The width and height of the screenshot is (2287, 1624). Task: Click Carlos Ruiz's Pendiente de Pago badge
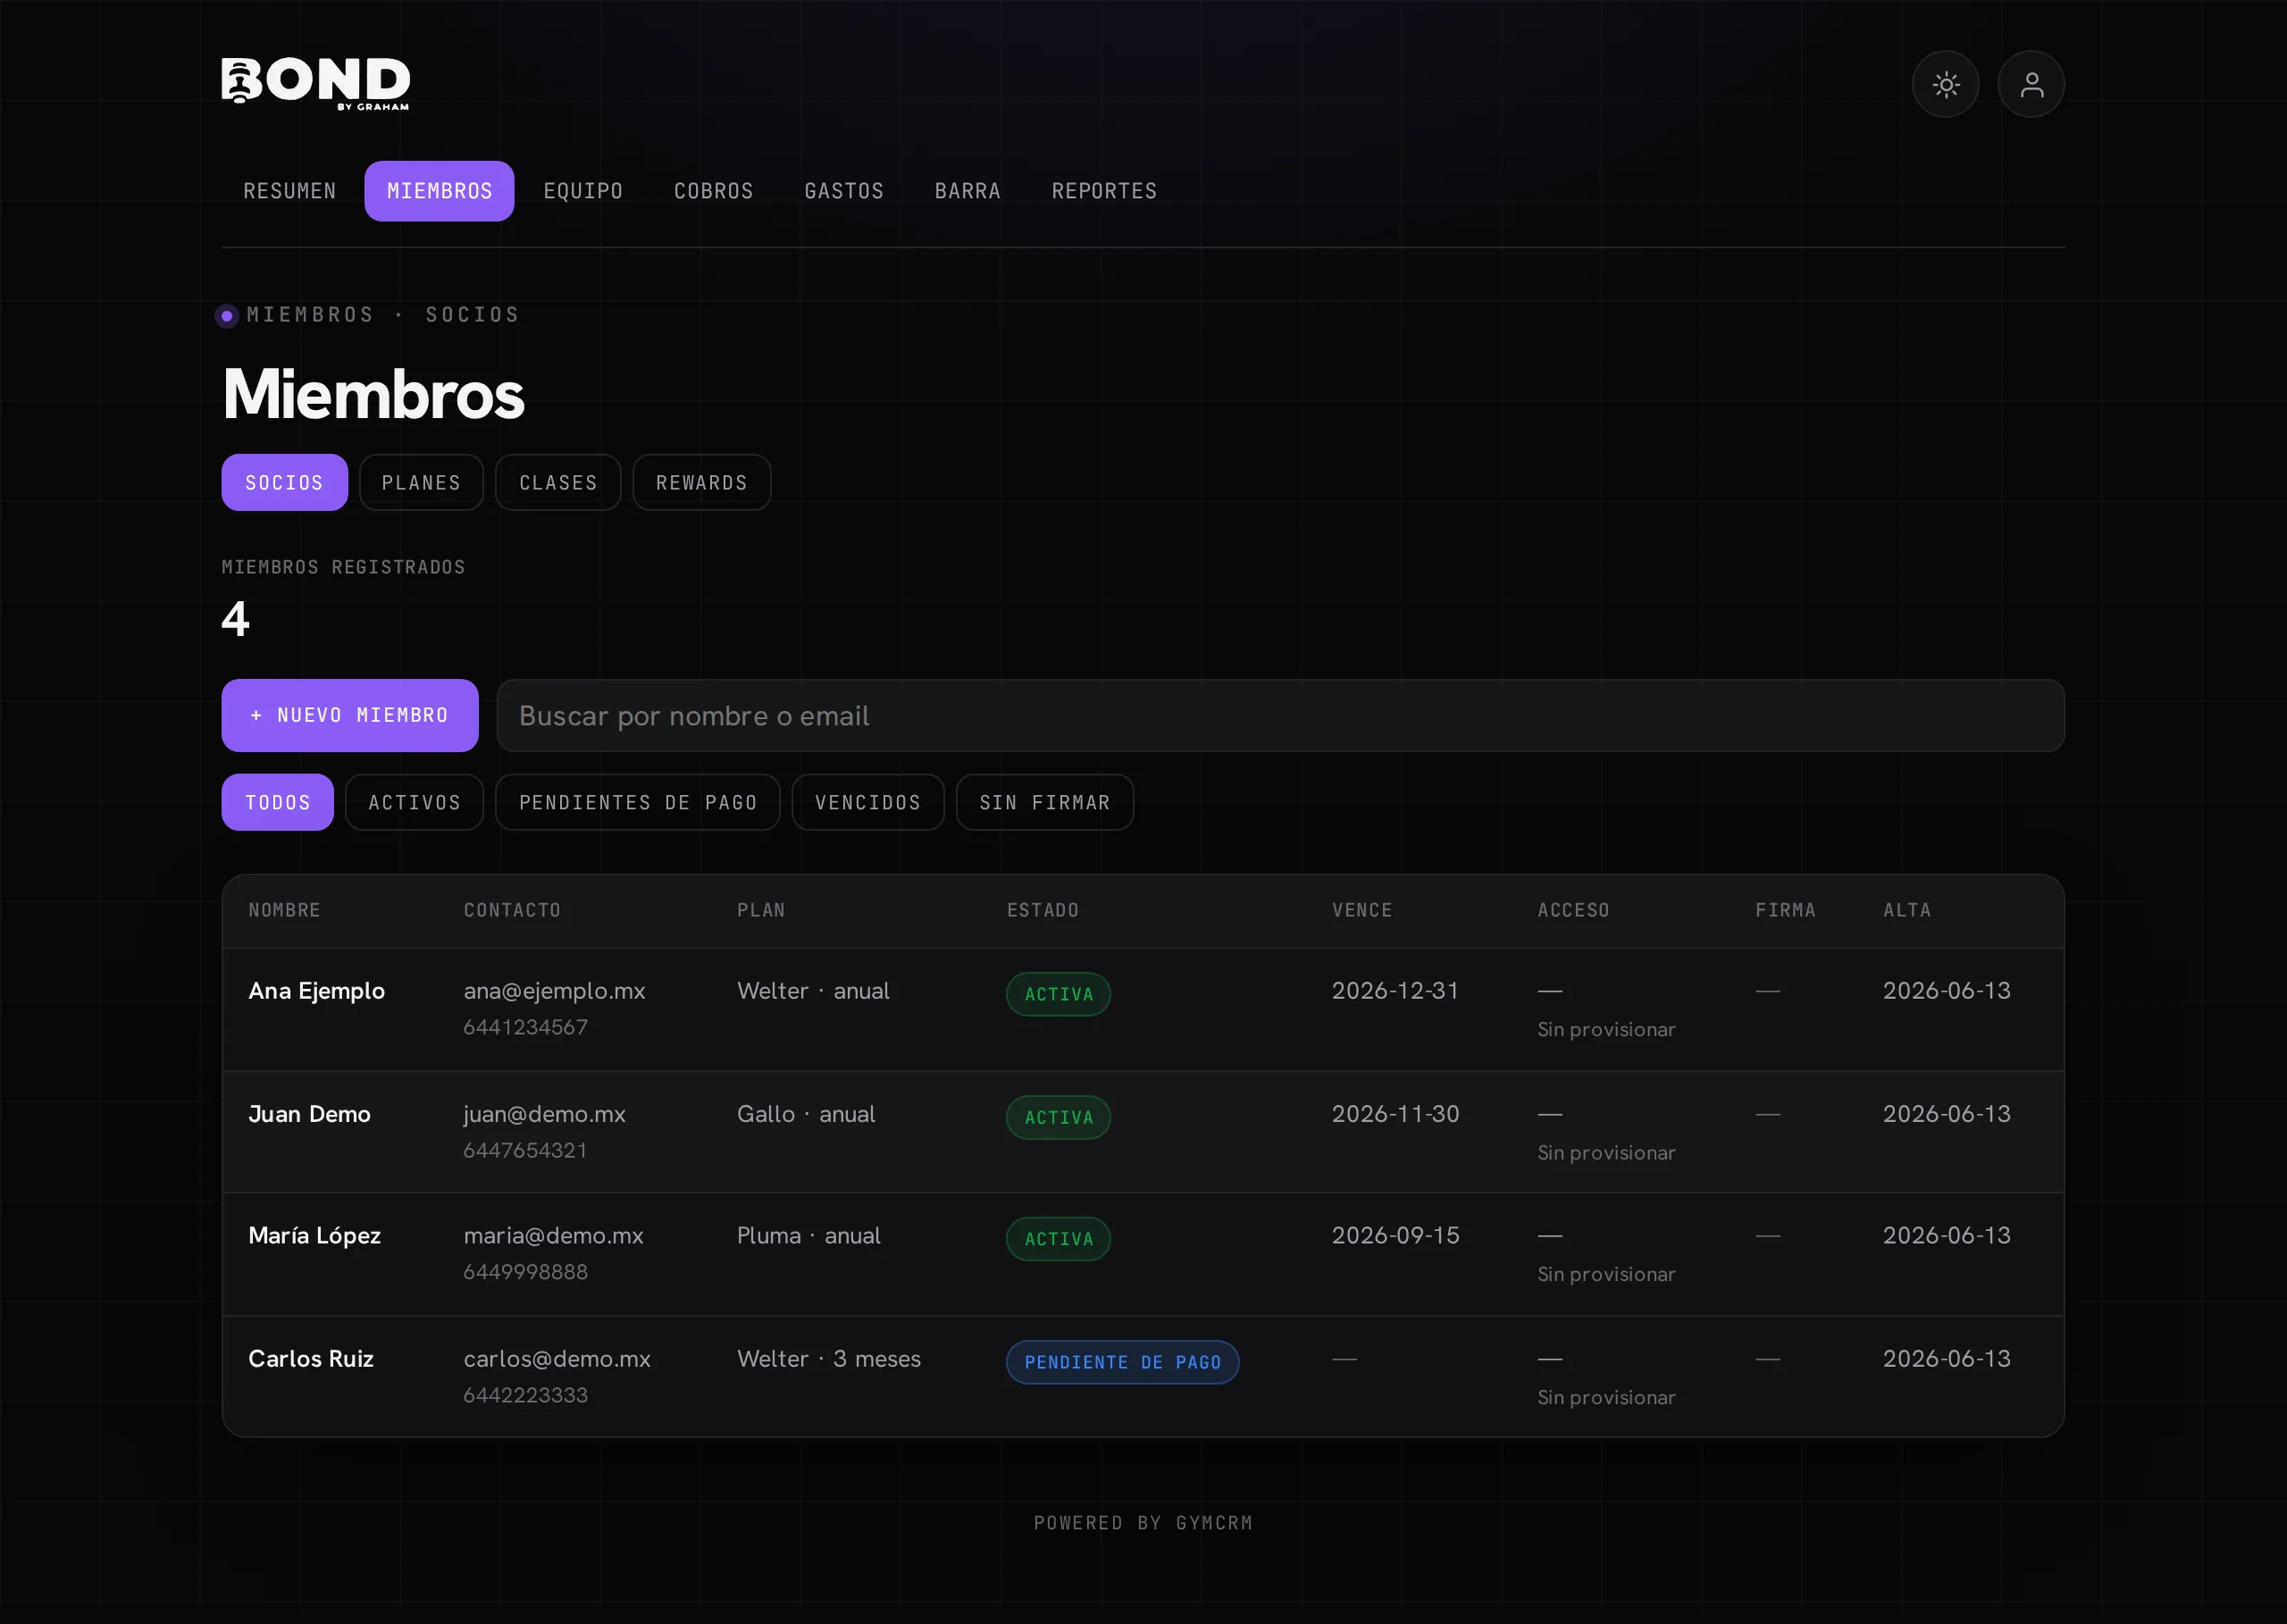pyautogui.click(x=1122, y=1363)
